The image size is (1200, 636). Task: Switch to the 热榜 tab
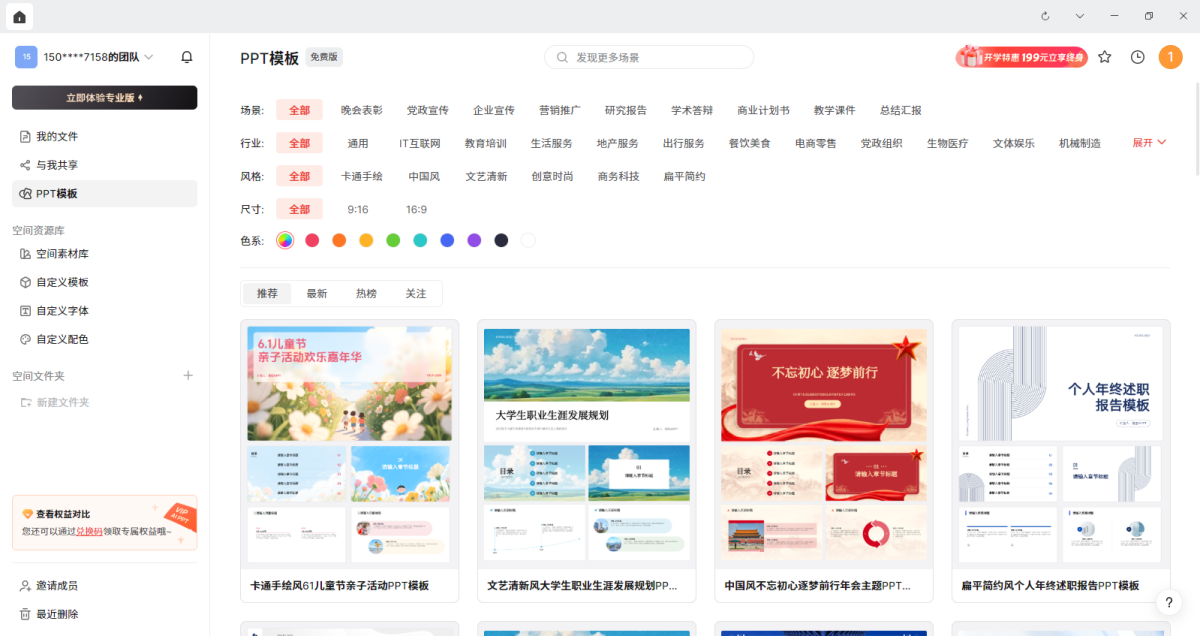point(366,293)
